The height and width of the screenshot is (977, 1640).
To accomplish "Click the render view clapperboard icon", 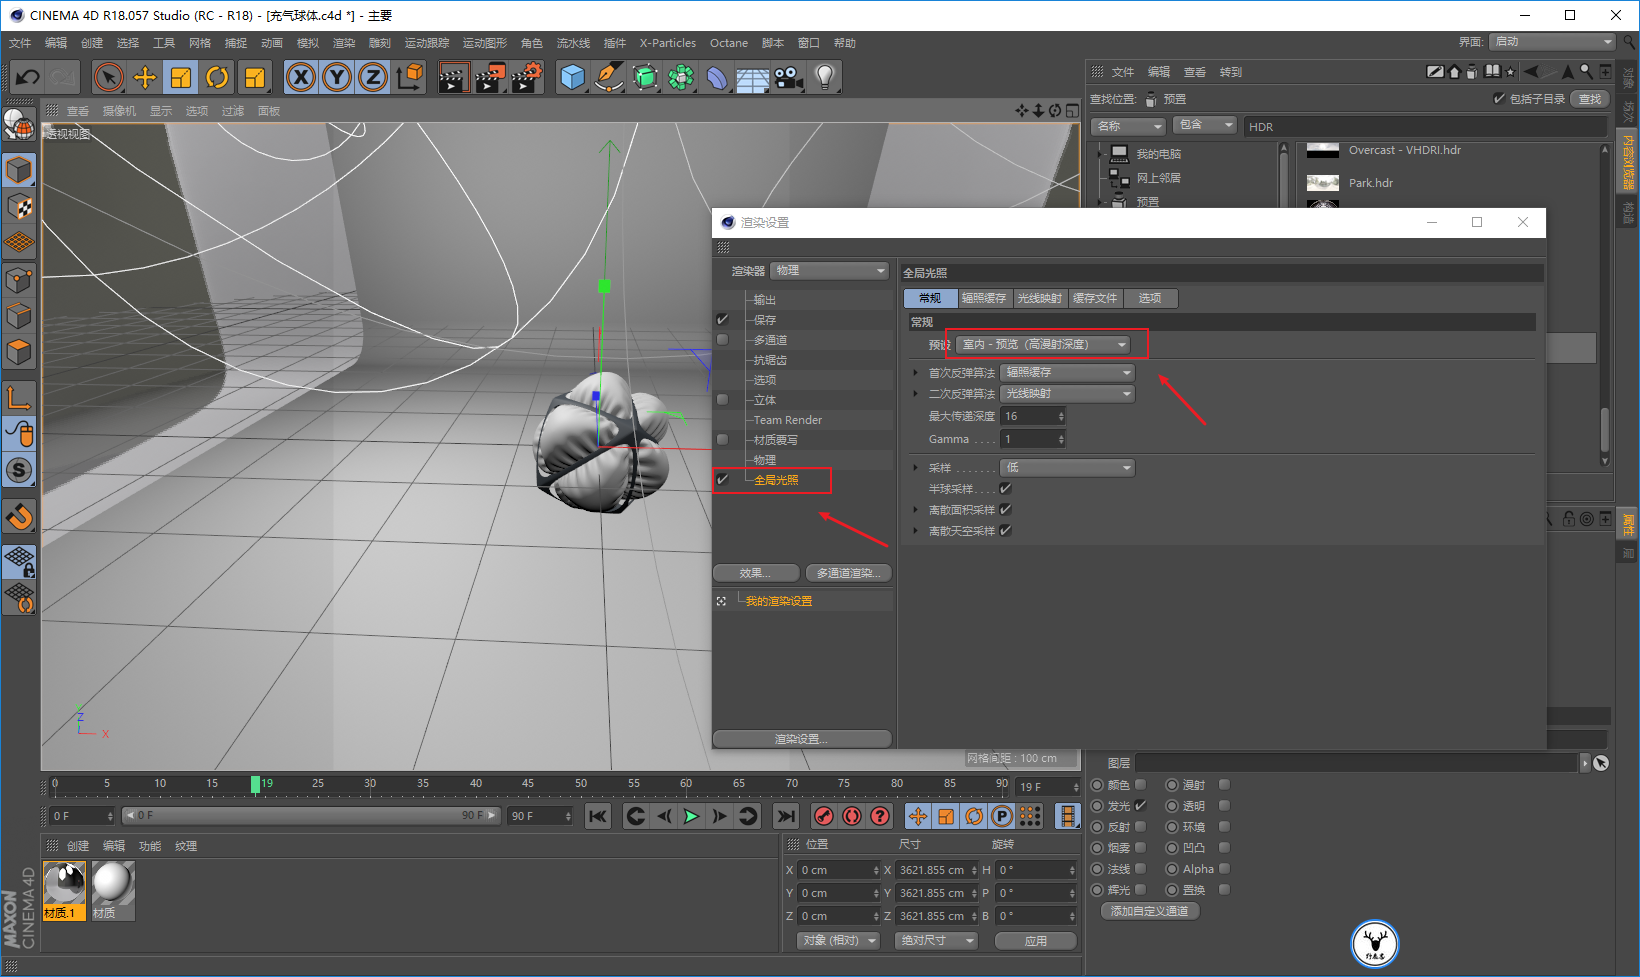I will (453, 77).
